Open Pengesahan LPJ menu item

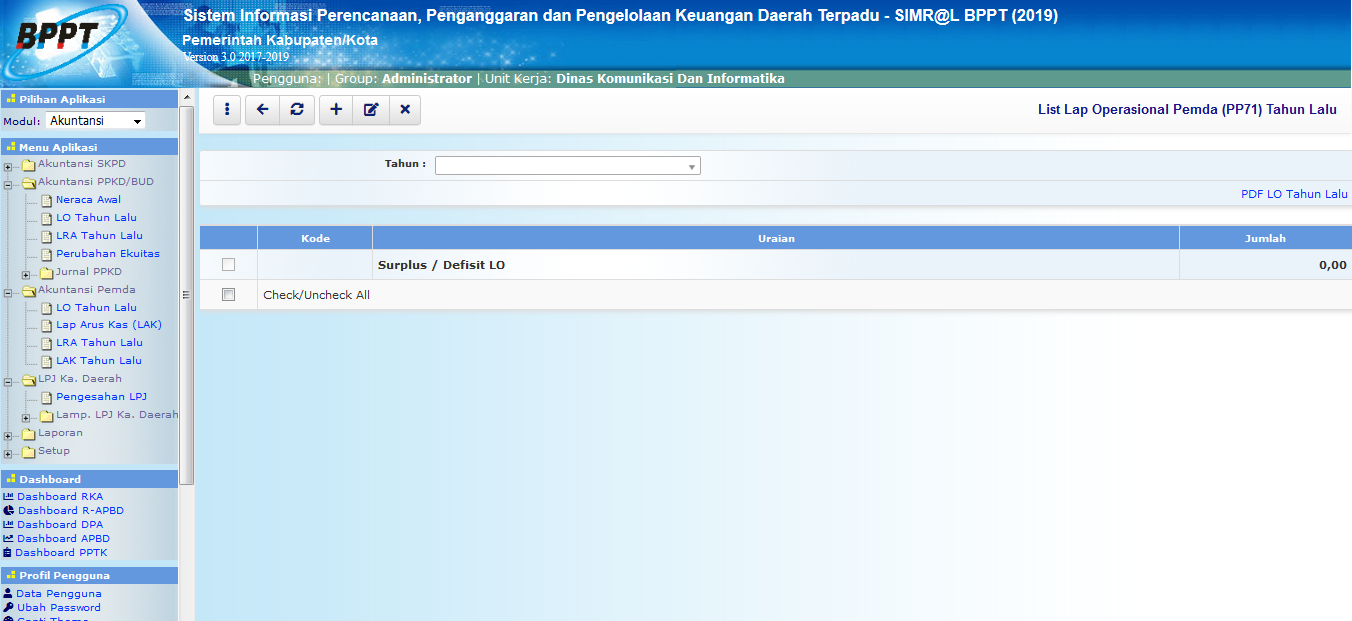[x=101, y=397]
